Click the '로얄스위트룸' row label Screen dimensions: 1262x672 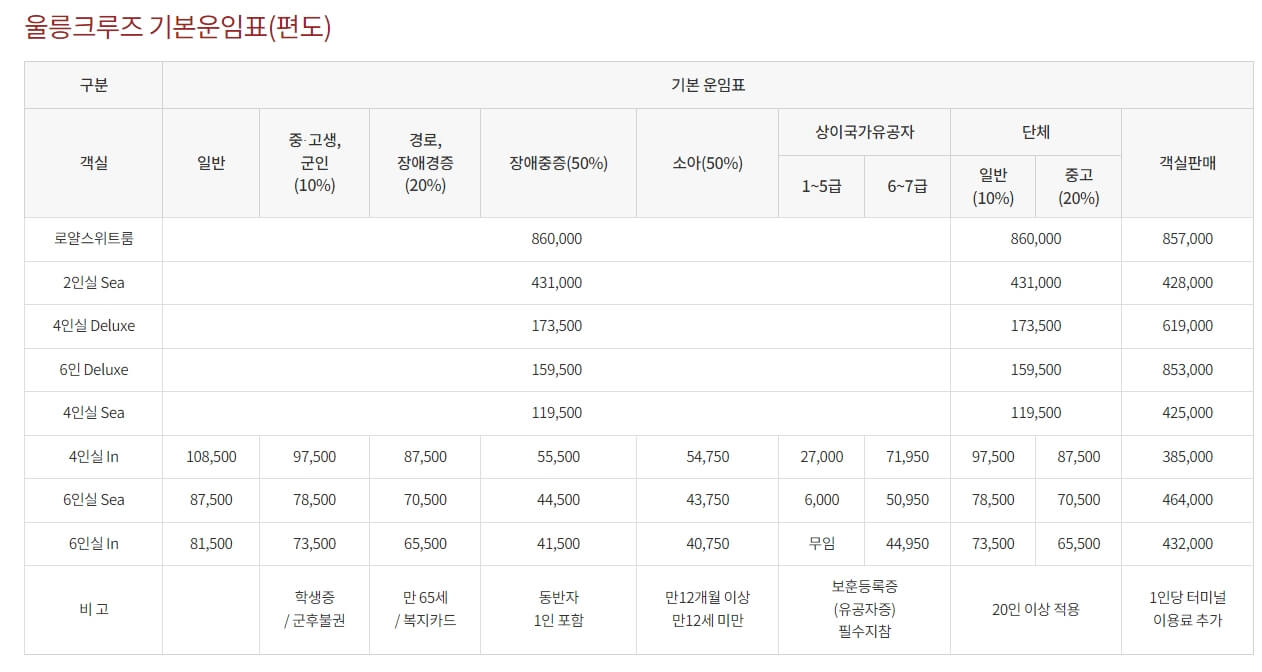pos(94,239)
